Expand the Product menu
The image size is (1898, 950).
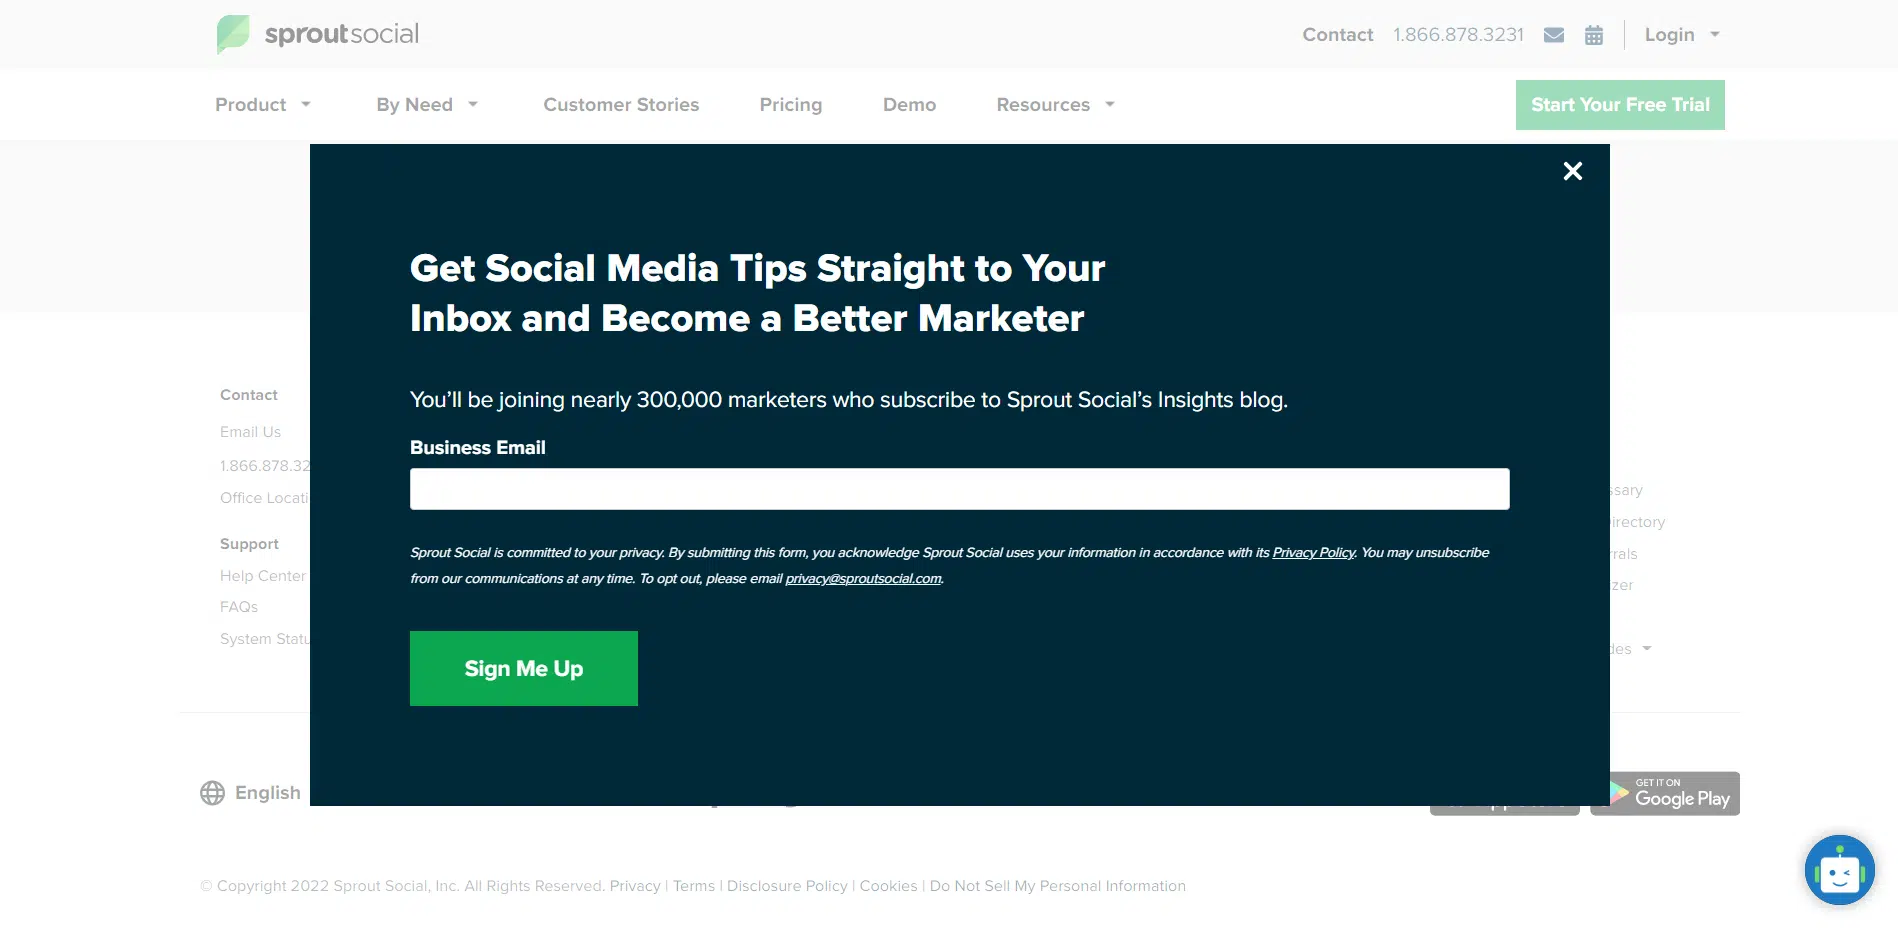(x=263, y=105)
